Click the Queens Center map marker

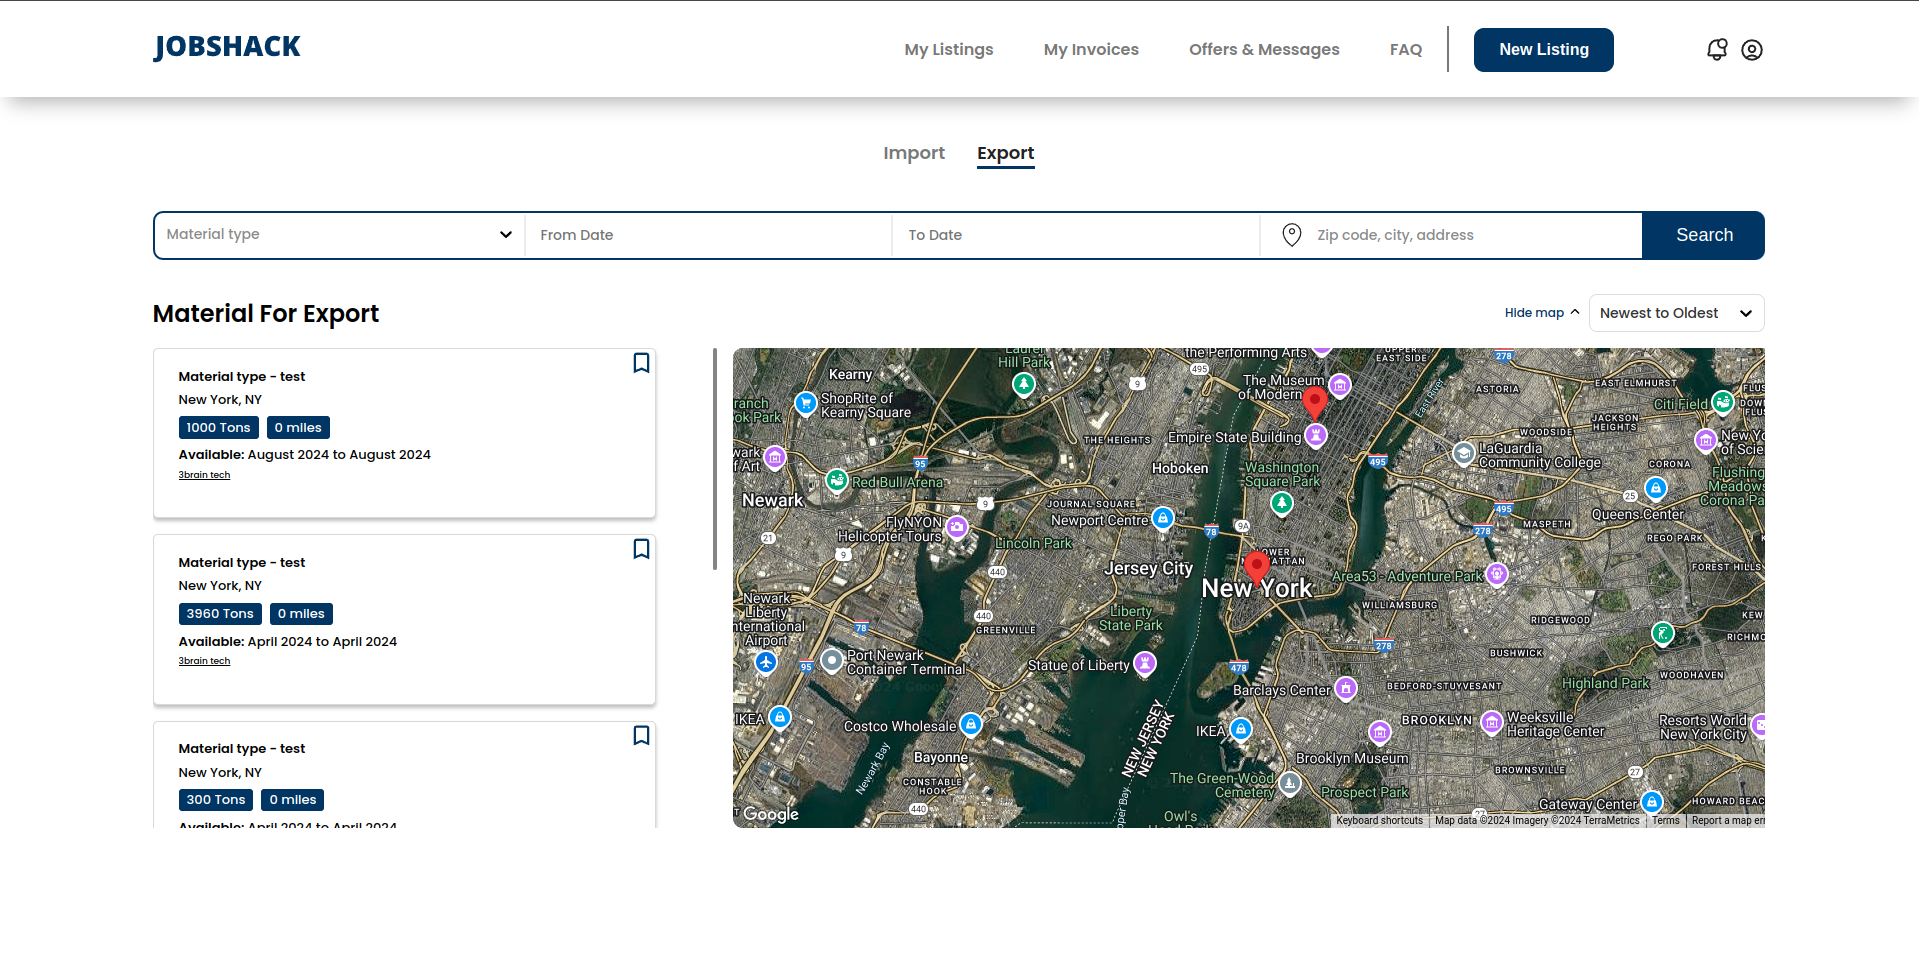pyautogui.click(x=1656, y=488)
